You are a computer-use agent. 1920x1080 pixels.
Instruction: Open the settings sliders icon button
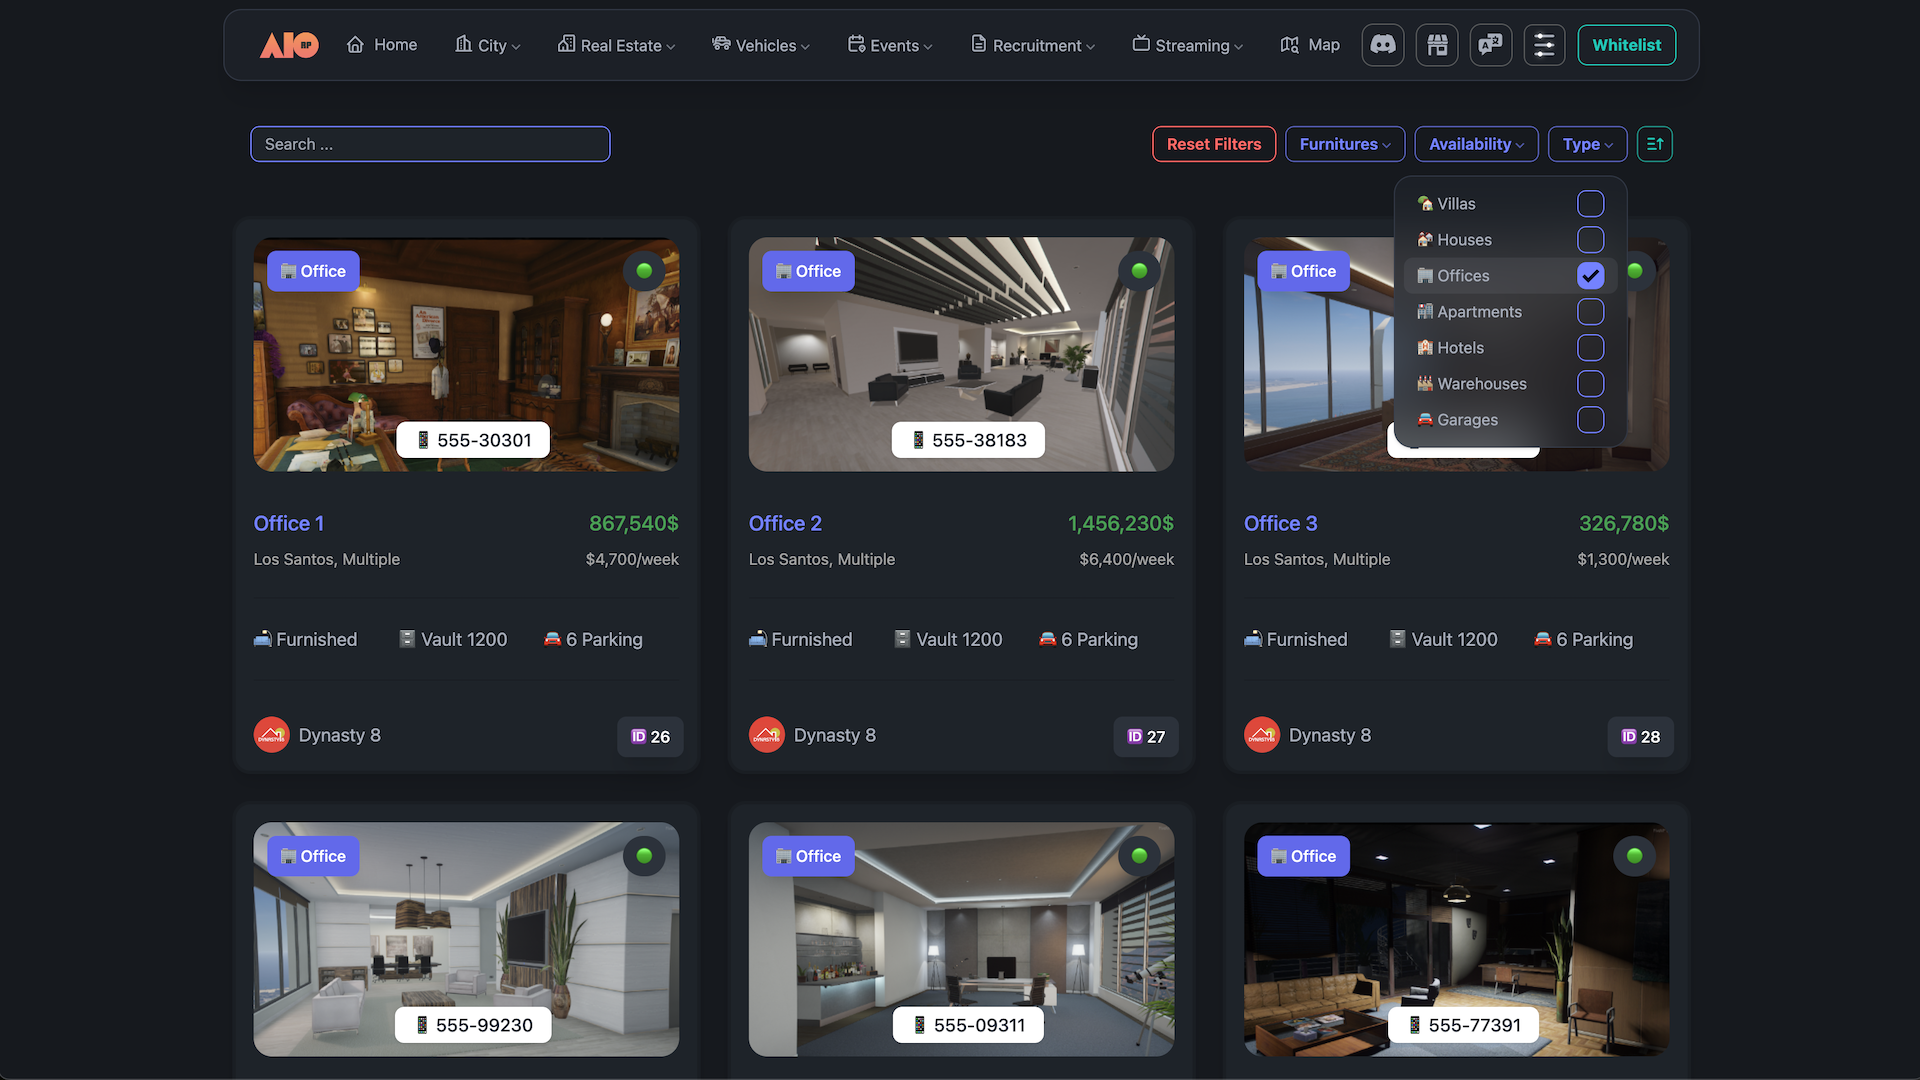click(1544, 45)
